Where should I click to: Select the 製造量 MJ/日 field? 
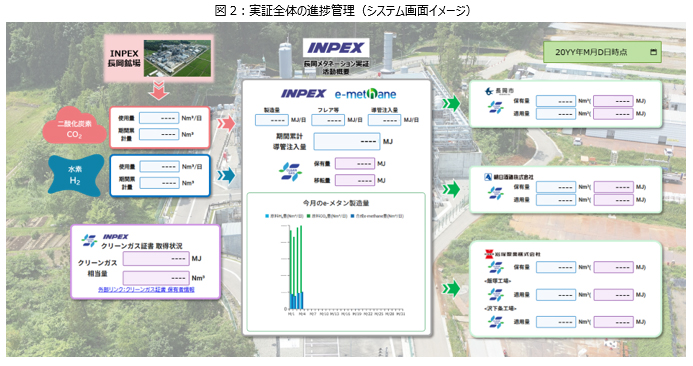[x=272, y=120]
